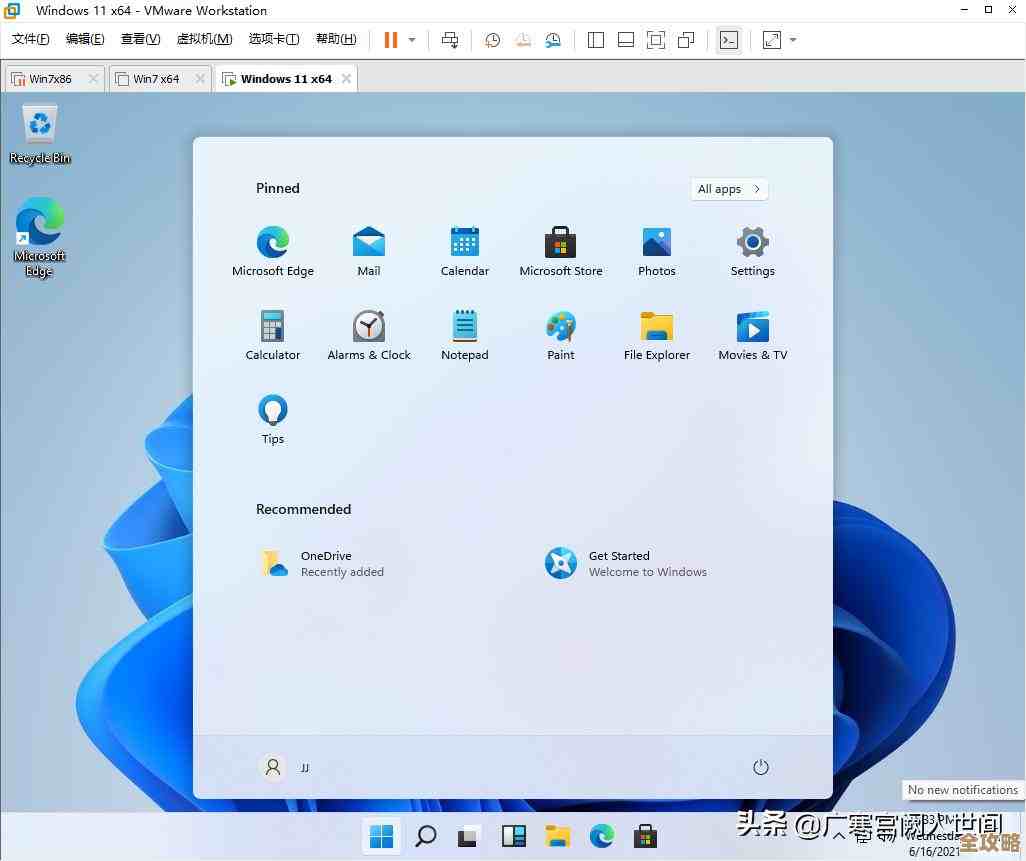Send Ctrl+Alt+Del to the virtual machine

(450, 39)
